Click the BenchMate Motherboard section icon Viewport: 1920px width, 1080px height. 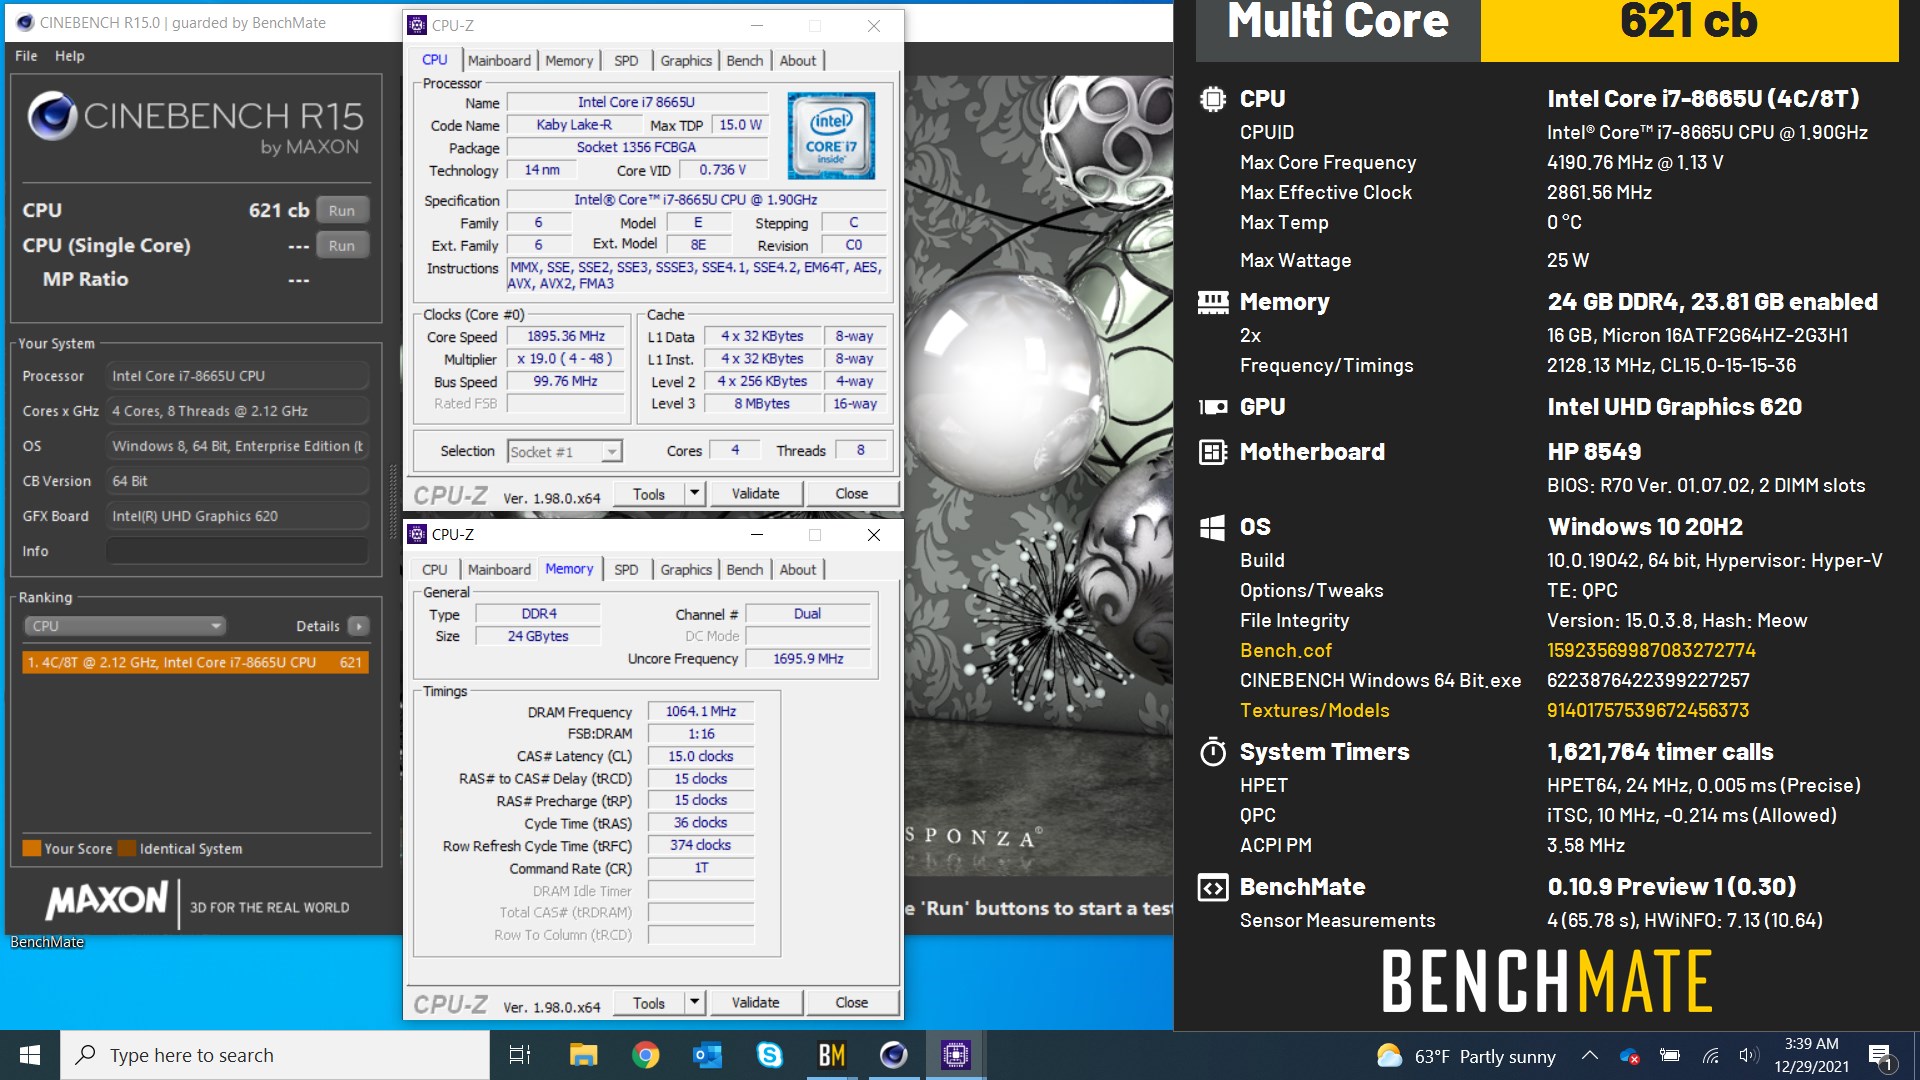click(x=1213, y=452)
